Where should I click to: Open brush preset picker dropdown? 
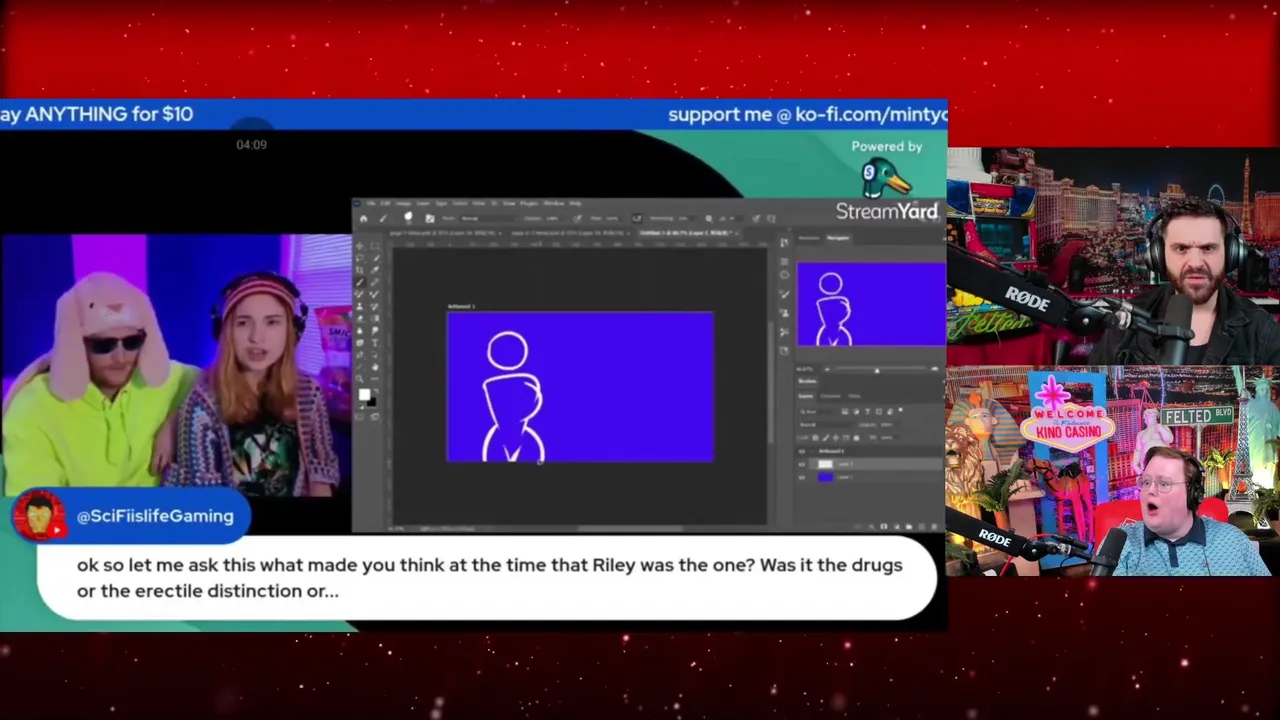coord(408,217)
